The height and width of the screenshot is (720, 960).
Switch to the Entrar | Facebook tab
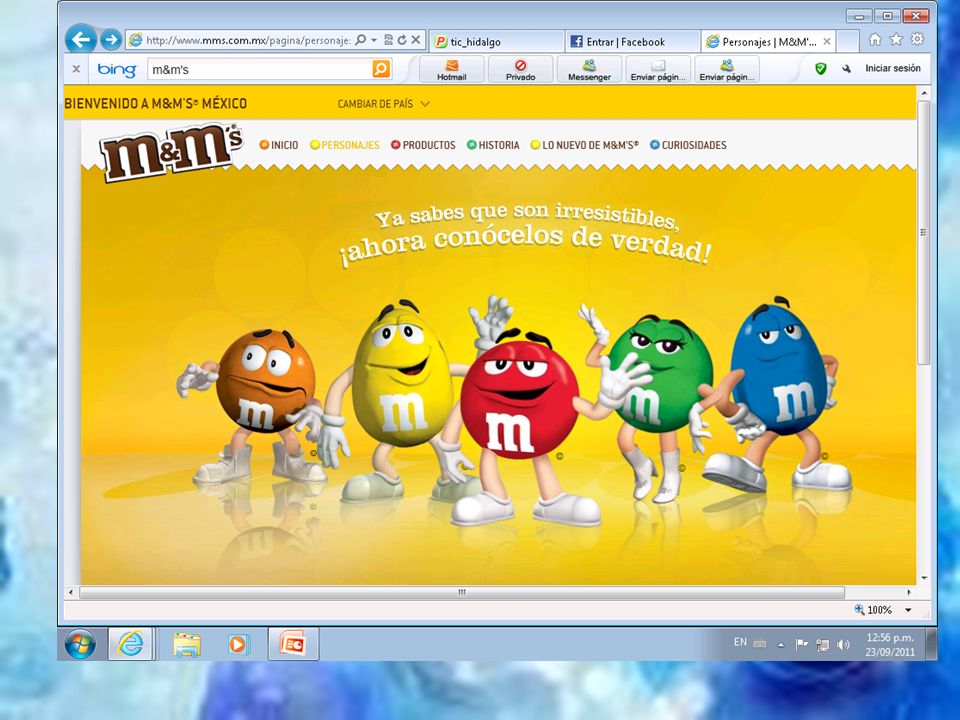click(632, 42)
